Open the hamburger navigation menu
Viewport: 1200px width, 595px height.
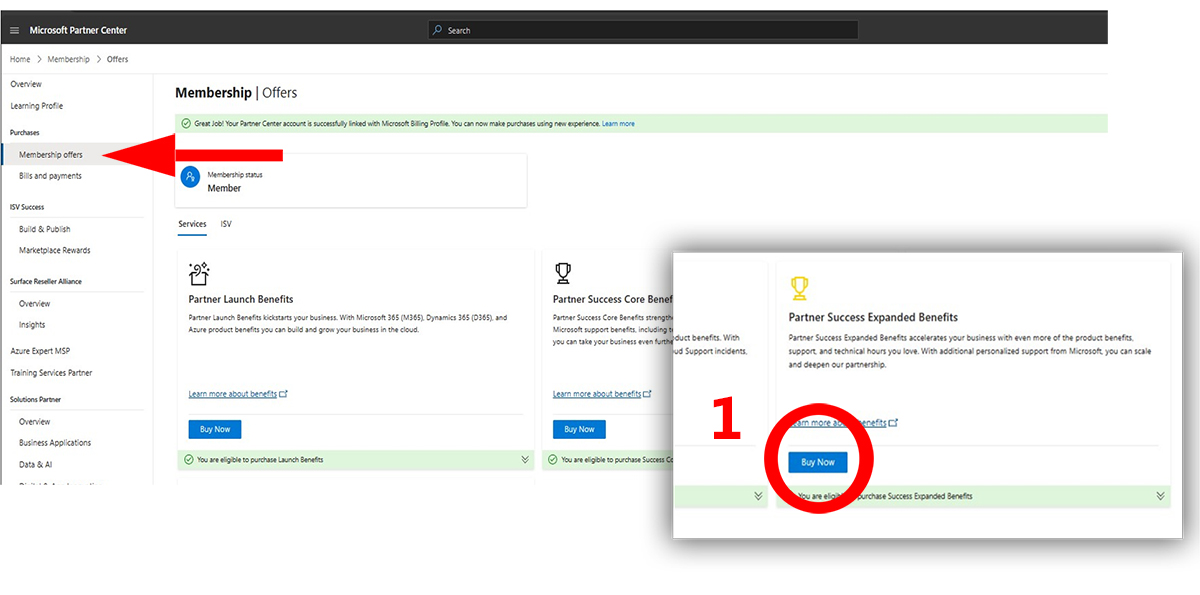[x=14, y=31]
